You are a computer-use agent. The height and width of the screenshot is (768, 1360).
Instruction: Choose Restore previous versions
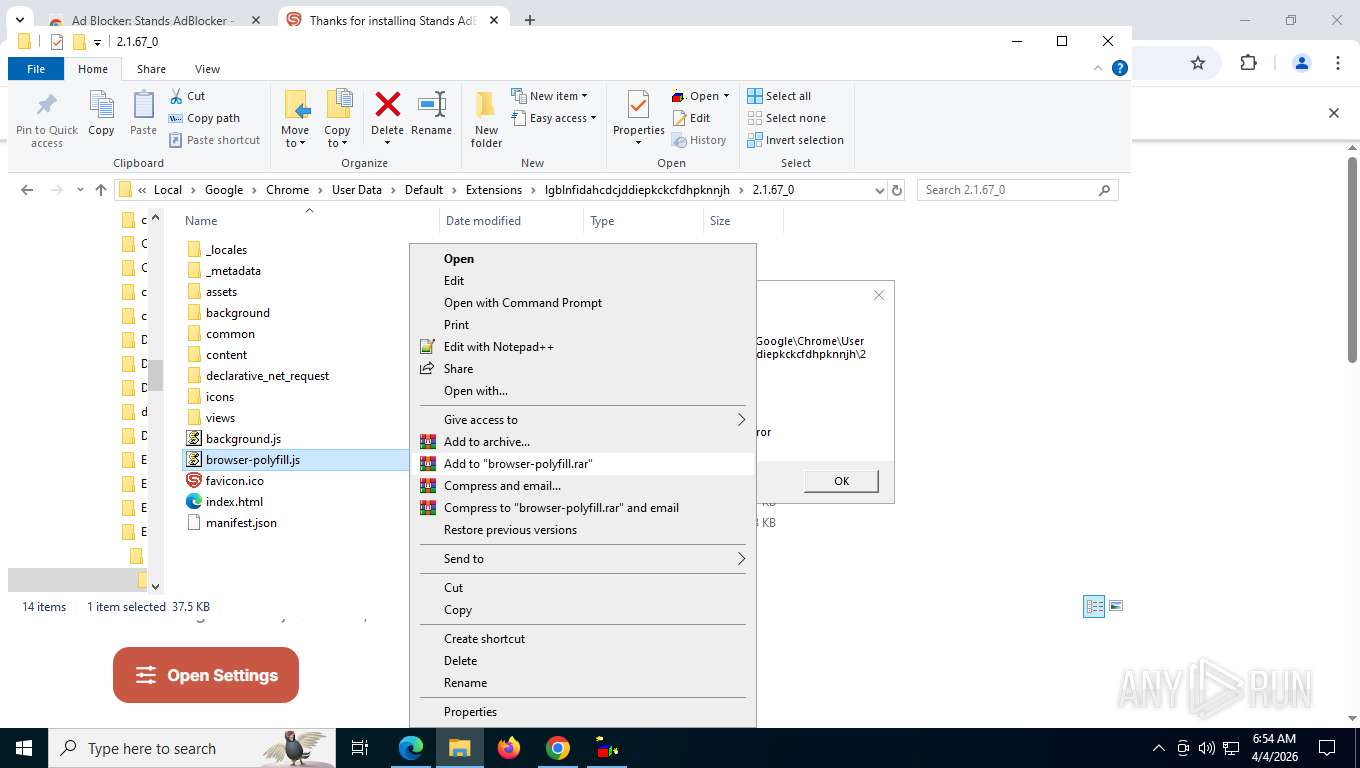click(x=583, y=530)
